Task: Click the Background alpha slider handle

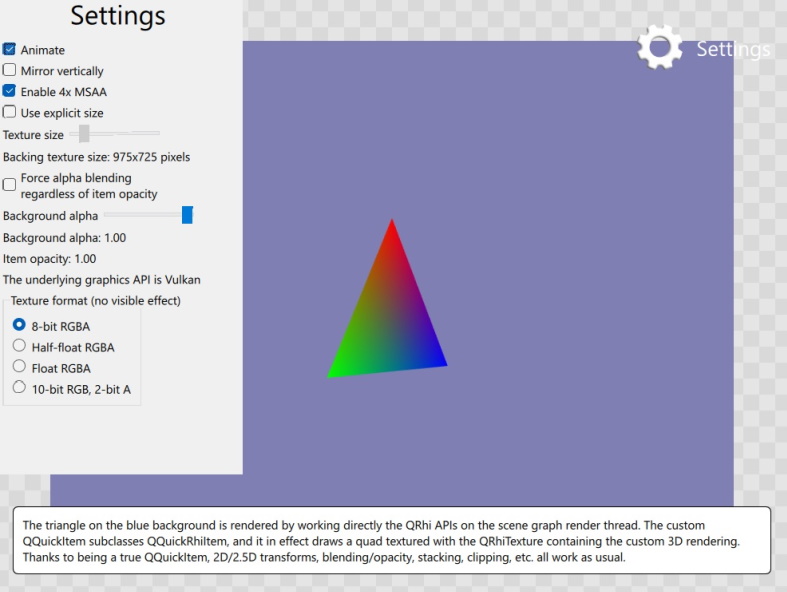Action: coord(187,215)
